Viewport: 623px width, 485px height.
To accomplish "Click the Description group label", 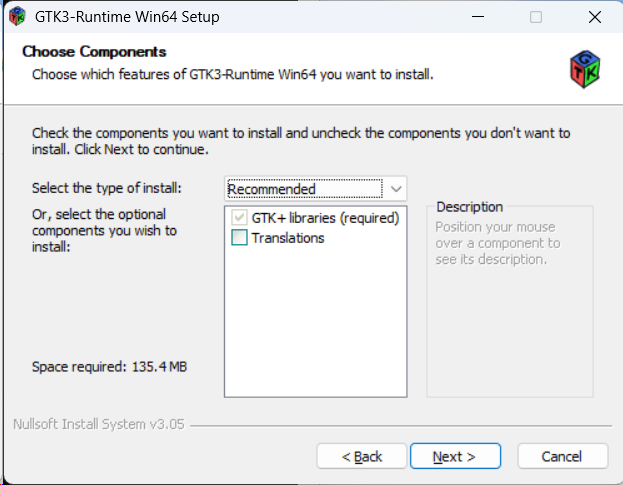I will coord(470,207).
